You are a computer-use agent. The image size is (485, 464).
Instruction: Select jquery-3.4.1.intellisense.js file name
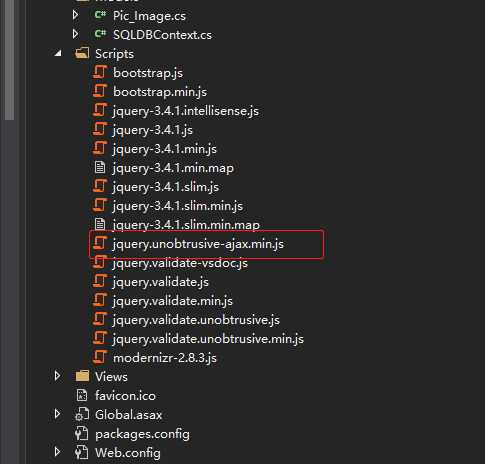tap(186, 111)
